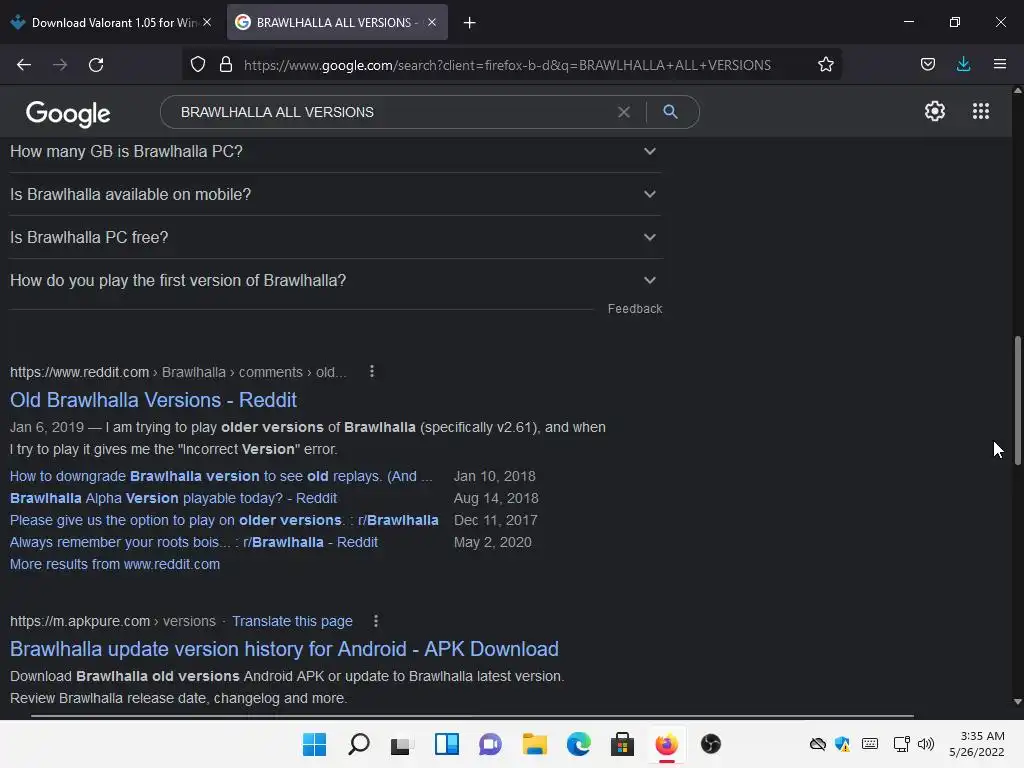Open 'How to downgrade Brawlhalla version' link

[x=221, y=476]
